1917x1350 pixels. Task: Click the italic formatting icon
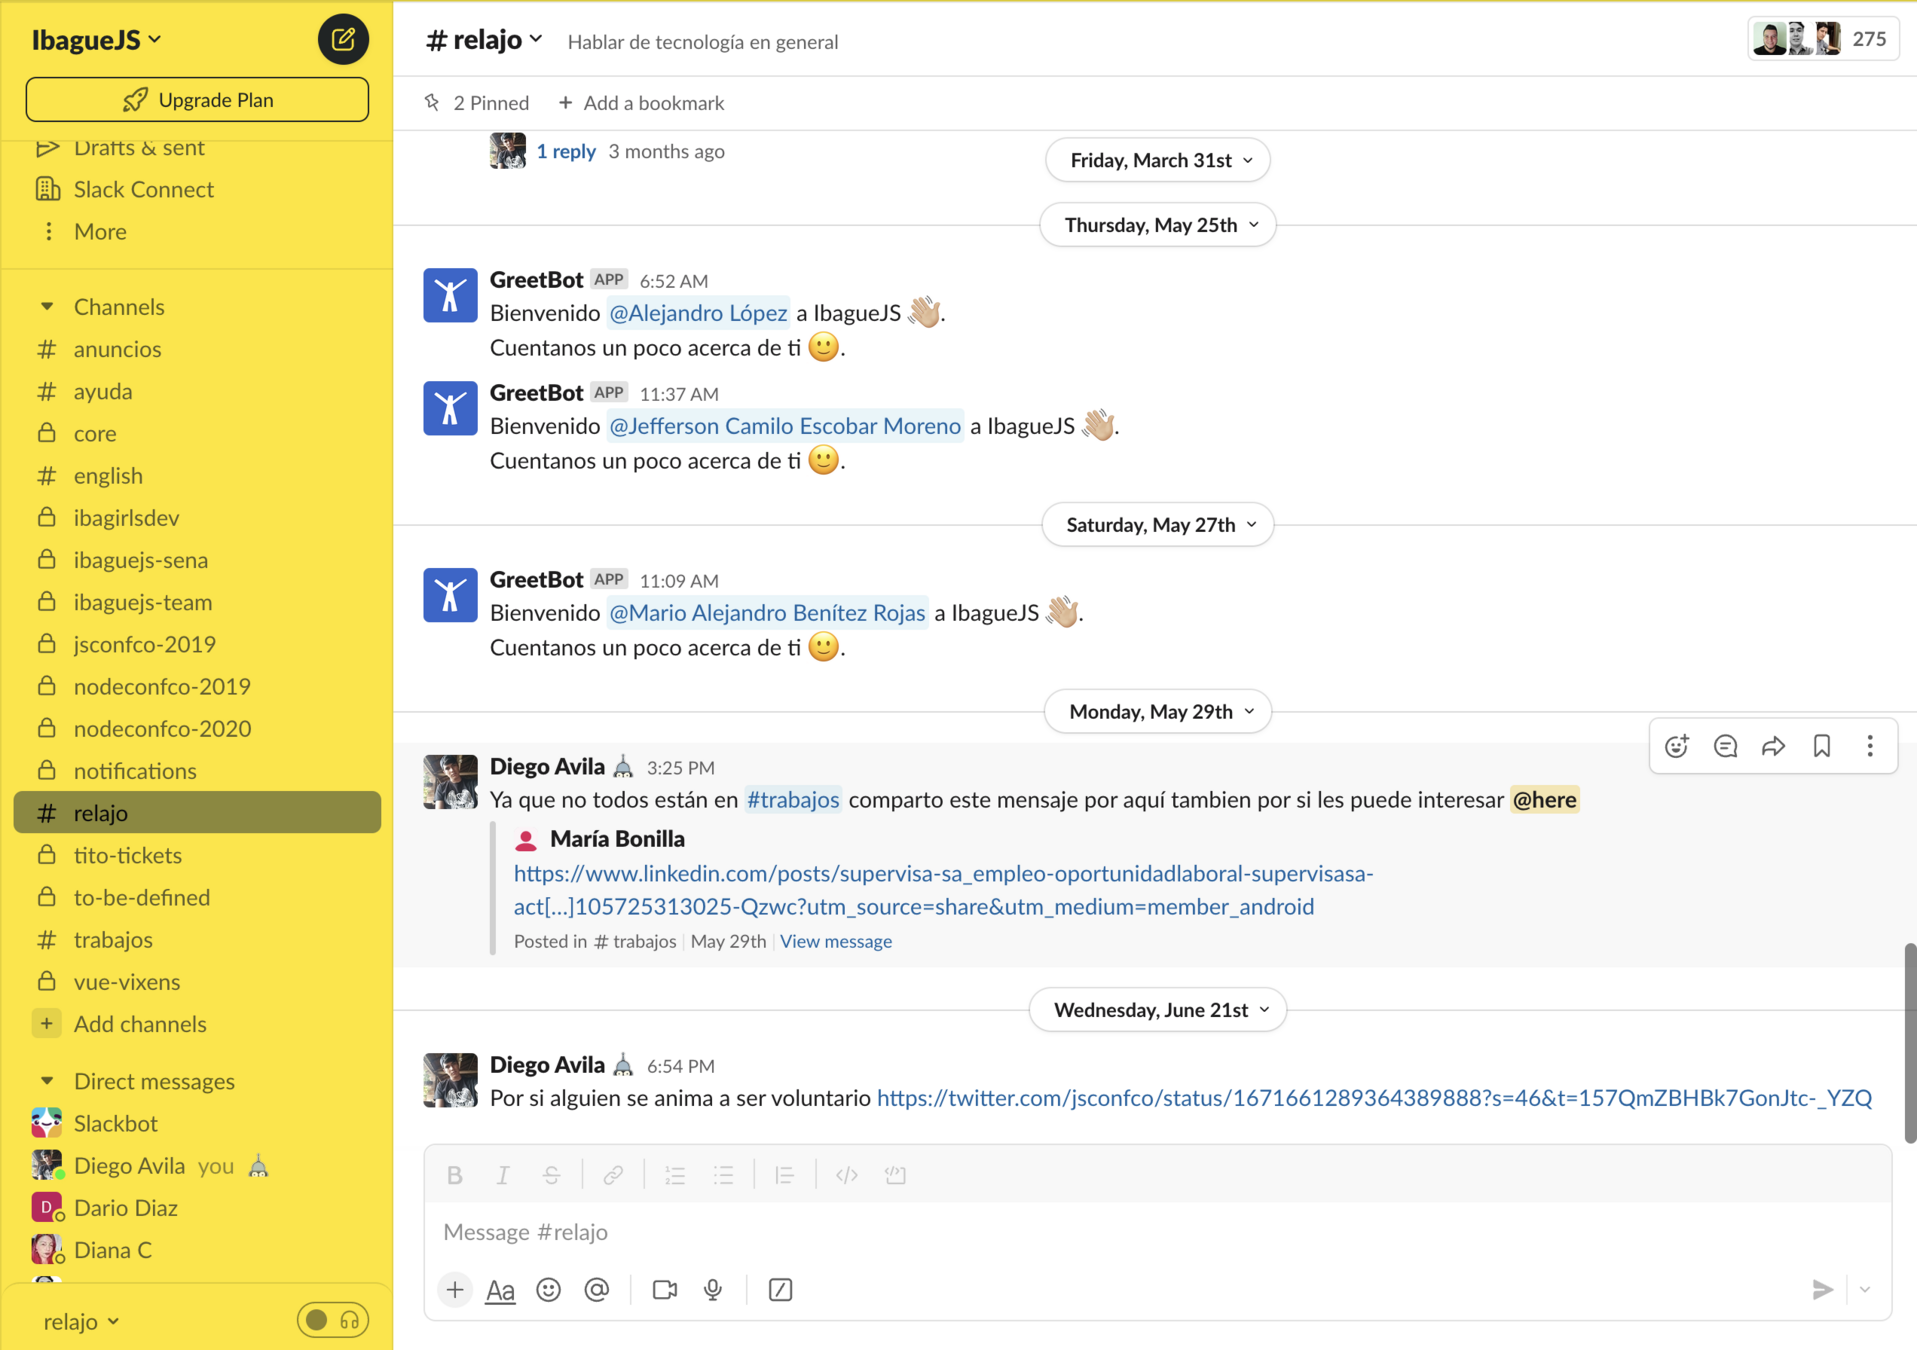click(x=503, y=1175)
